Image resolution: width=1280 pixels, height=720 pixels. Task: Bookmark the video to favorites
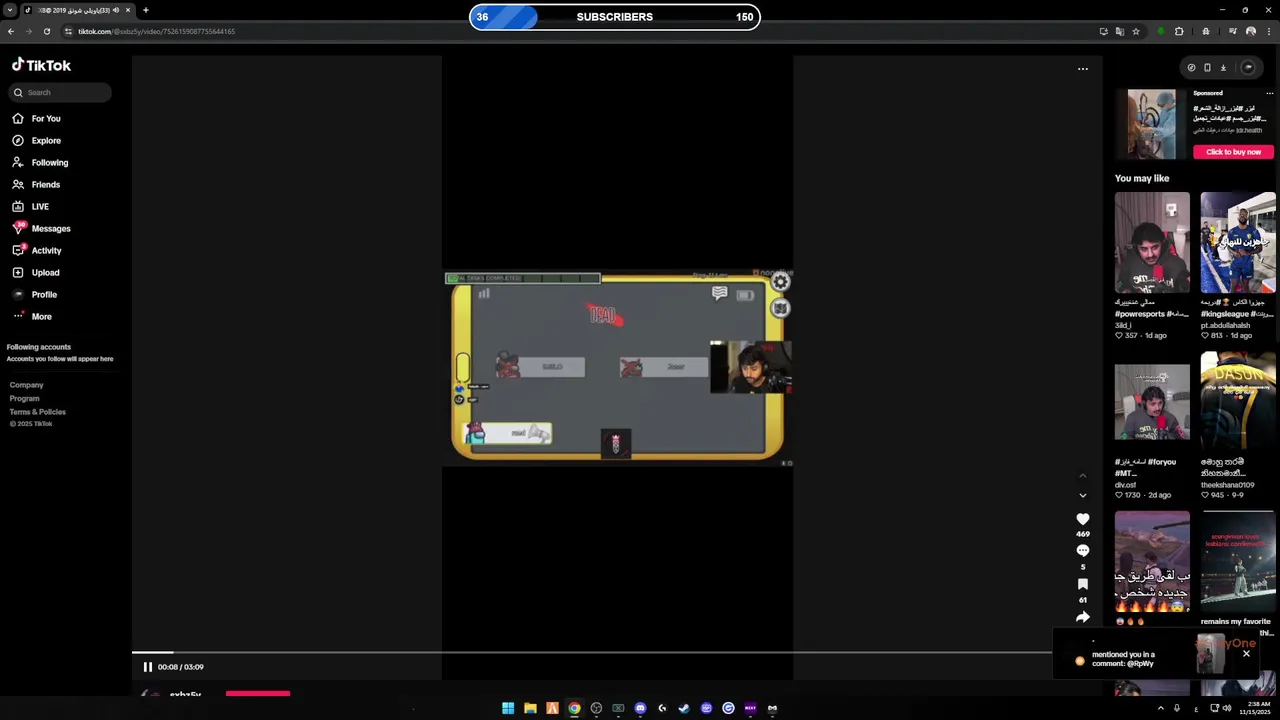point(1082,584)
